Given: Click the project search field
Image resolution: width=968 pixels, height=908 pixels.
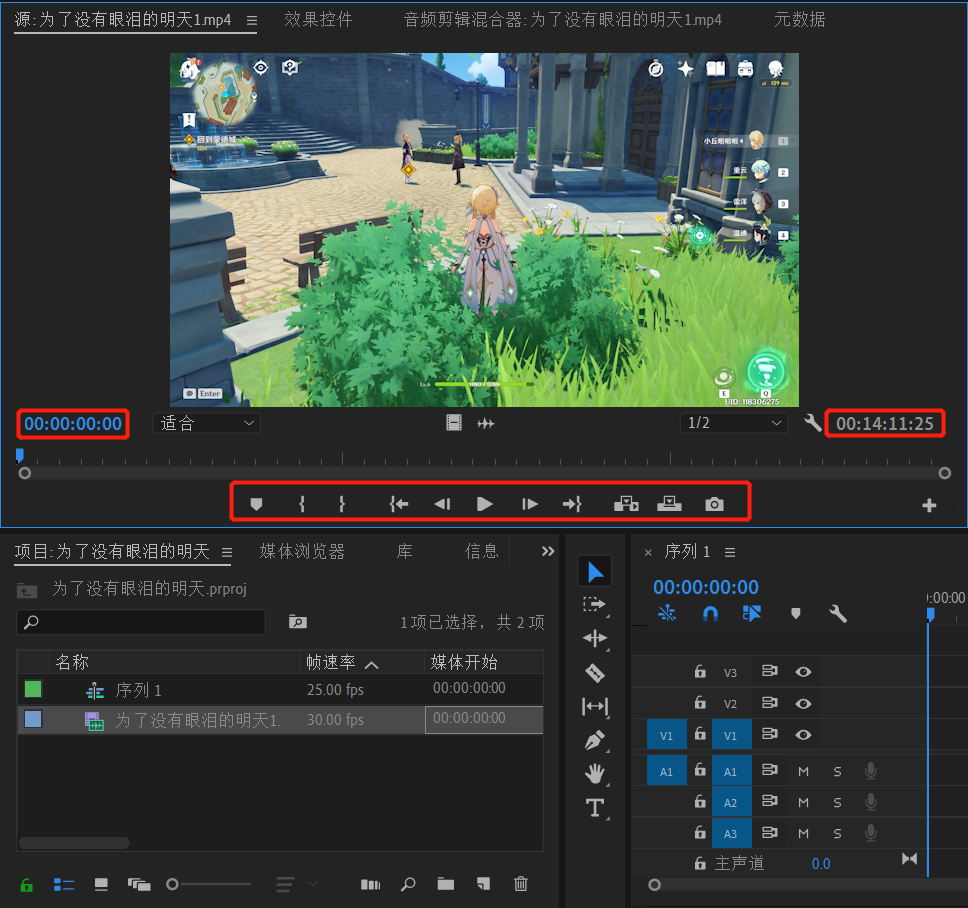Looking at the screenshot, I should tap(141, 622).
